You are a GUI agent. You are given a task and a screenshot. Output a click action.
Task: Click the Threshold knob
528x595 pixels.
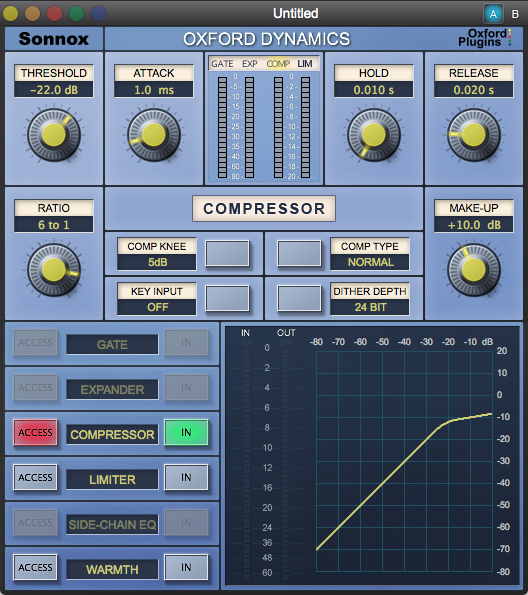point(54,134)
